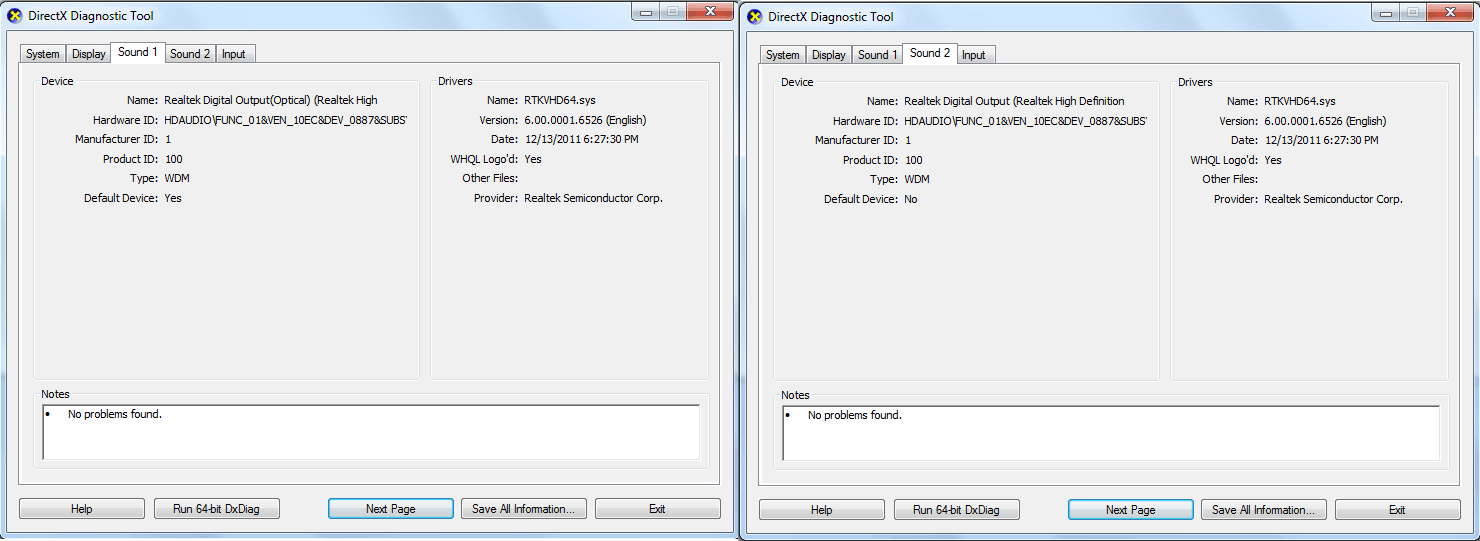Image resolution: width=1480 pixels, height=541 pixels.
Task: Select the Sound 1 tab in the left window
Action: coord(138,52)
